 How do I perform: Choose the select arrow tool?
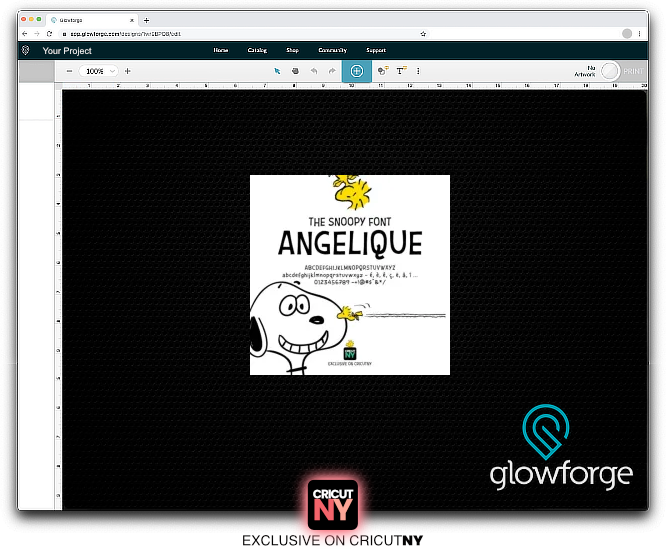pos(277,71)
